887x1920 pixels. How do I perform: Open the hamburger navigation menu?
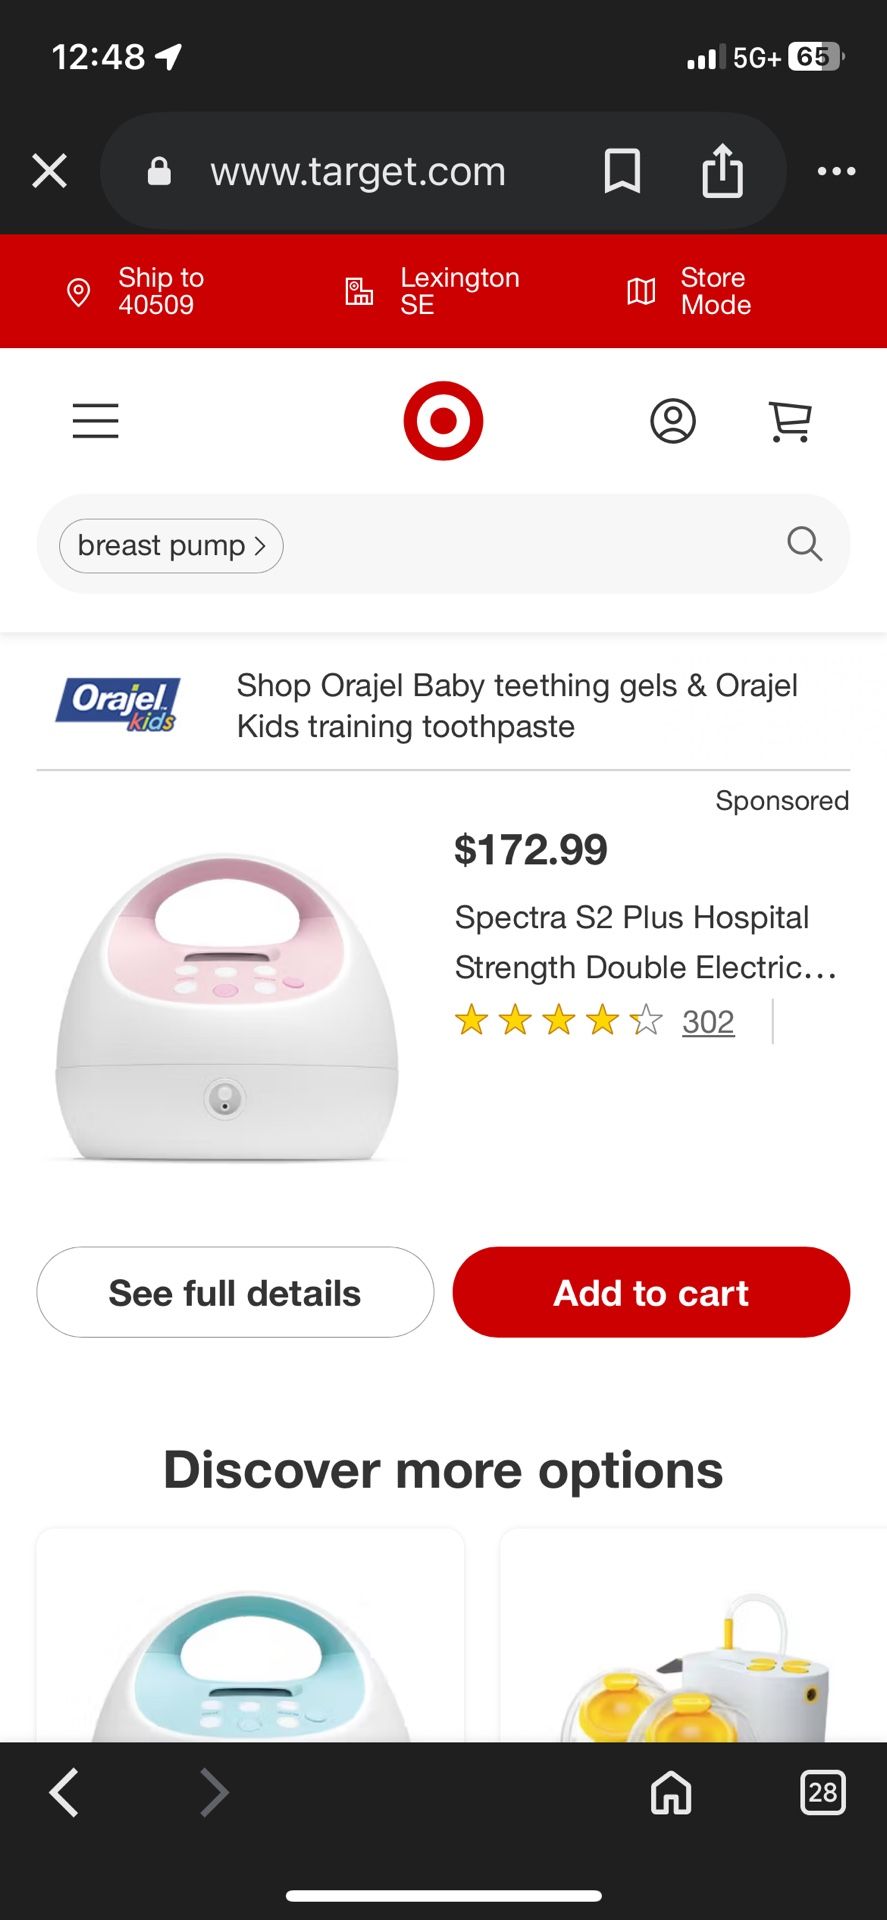95,421
